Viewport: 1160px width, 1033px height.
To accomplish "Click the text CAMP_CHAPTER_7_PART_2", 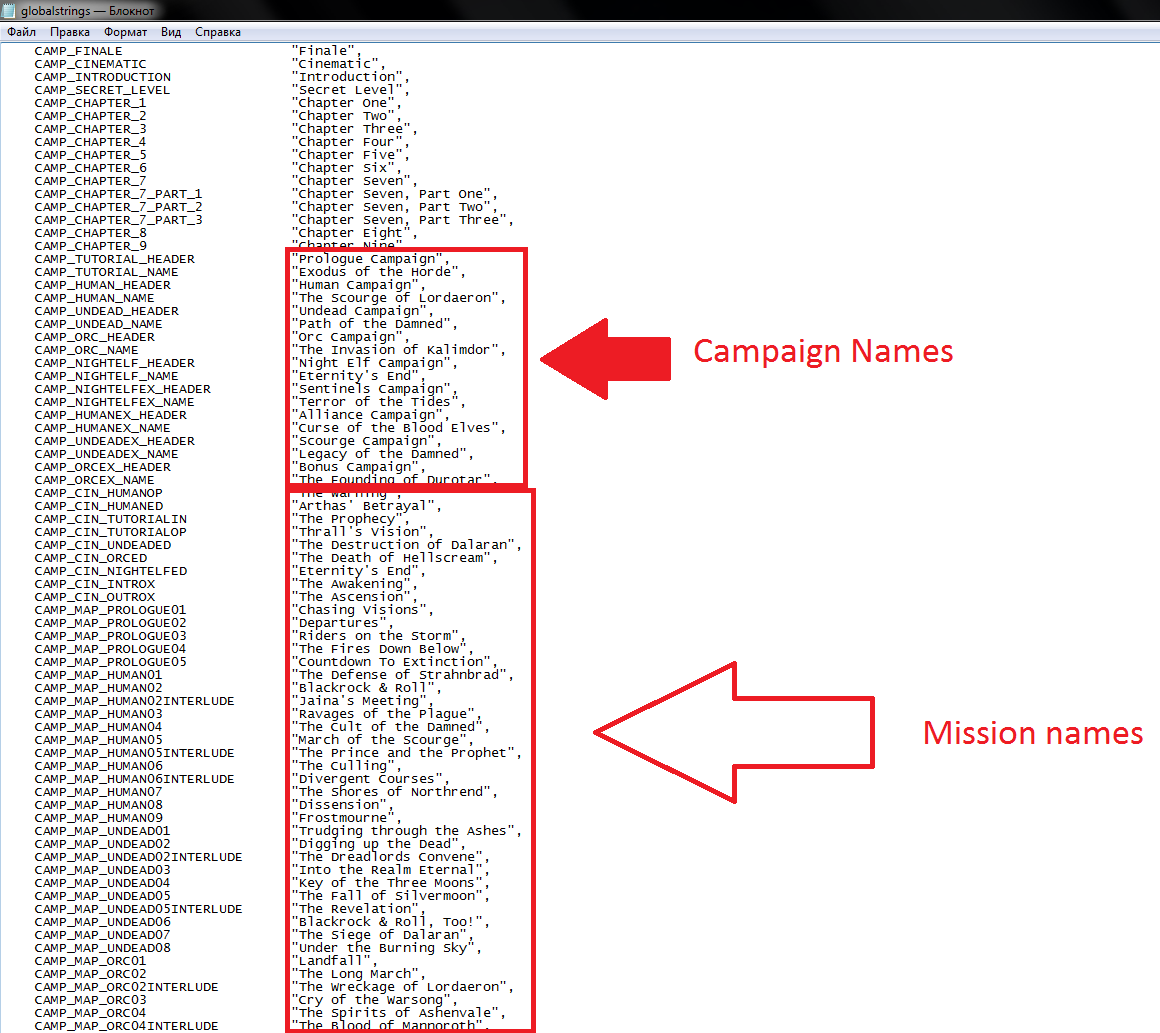I will tap(118, 207).
